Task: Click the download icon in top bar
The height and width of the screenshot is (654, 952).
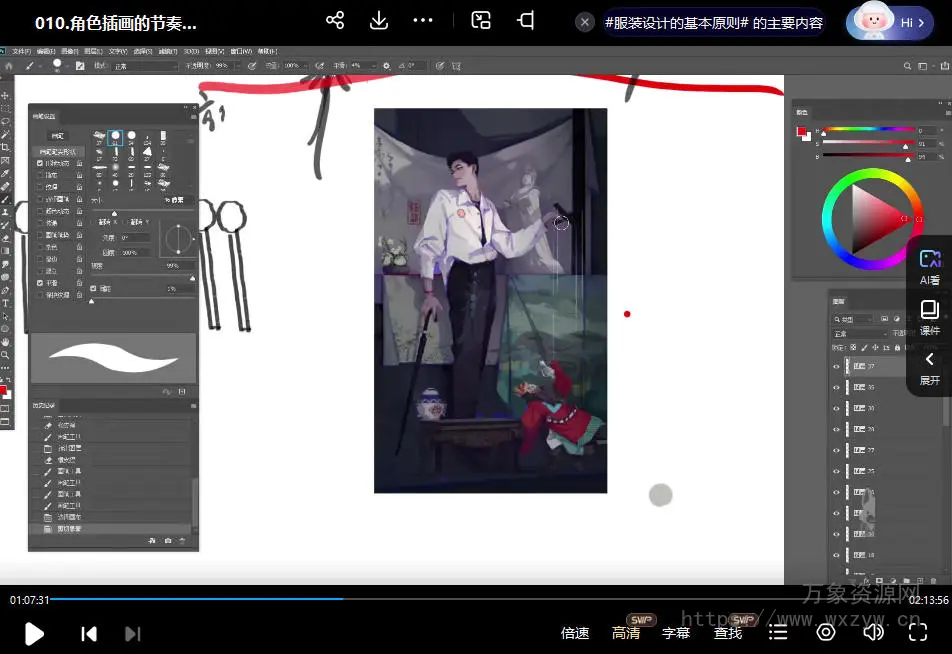Action: click(x=379, y=21)
